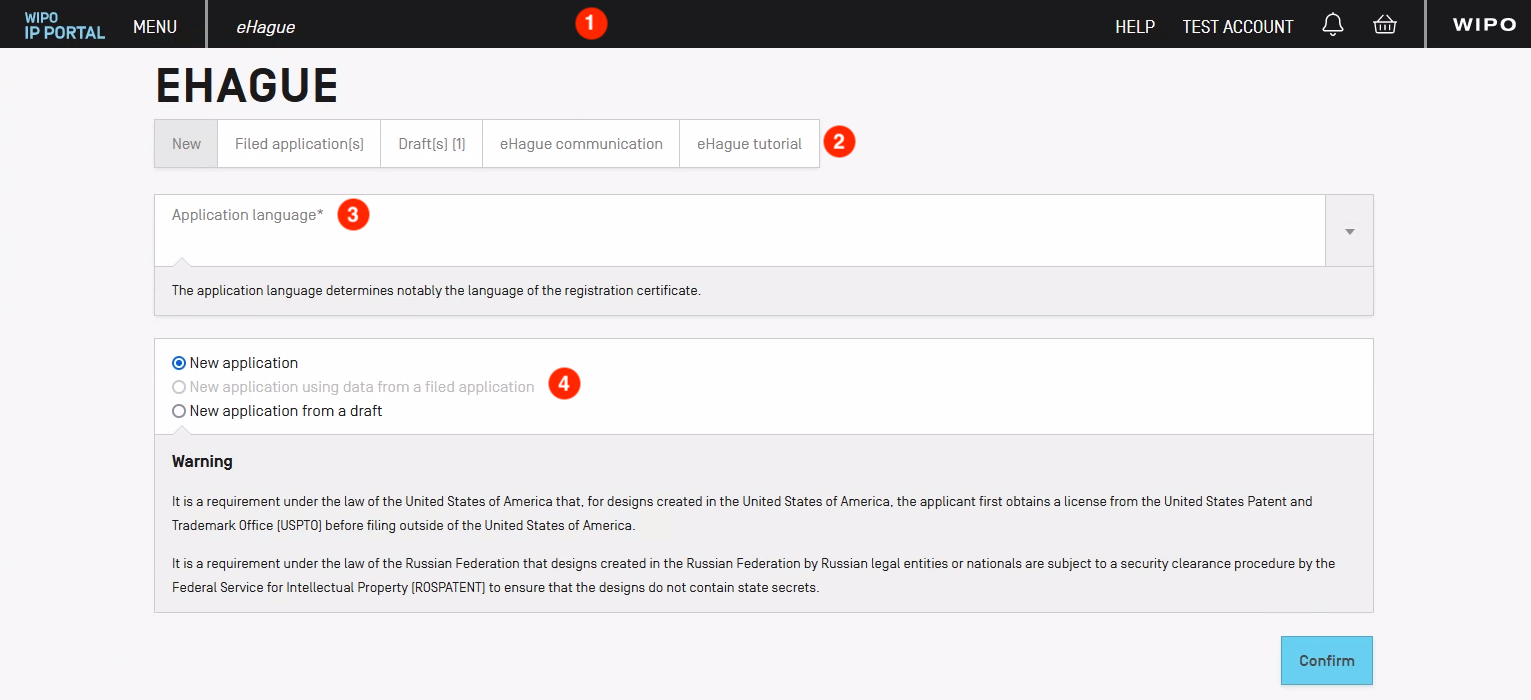Select "New application using data from a filed application"
Viewport: 1531px width, 700px height.
(x=179, y=387)
